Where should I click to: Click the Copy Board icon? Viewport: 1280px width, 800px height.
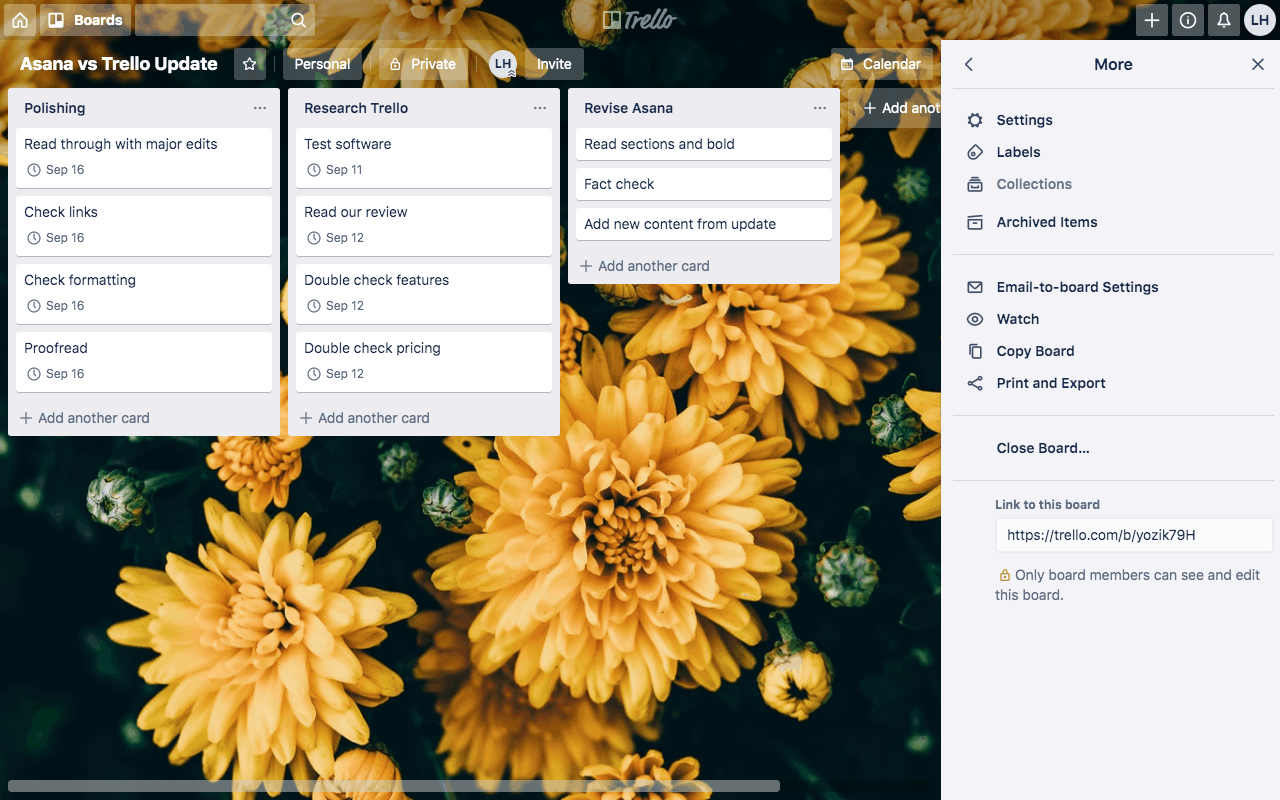click(x=975, y=351)
